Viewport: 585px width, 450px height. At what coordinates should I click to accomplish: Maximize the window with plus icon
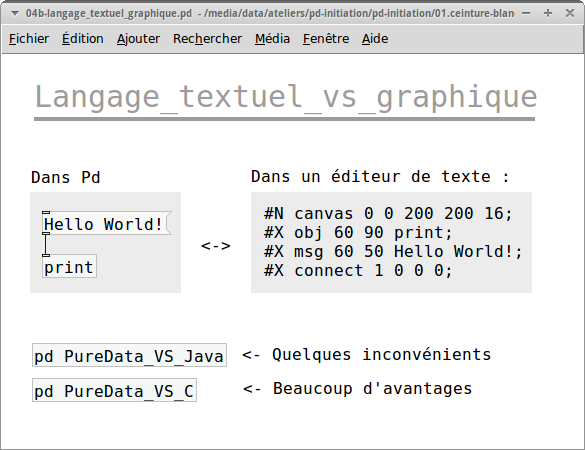click(548, 13)
